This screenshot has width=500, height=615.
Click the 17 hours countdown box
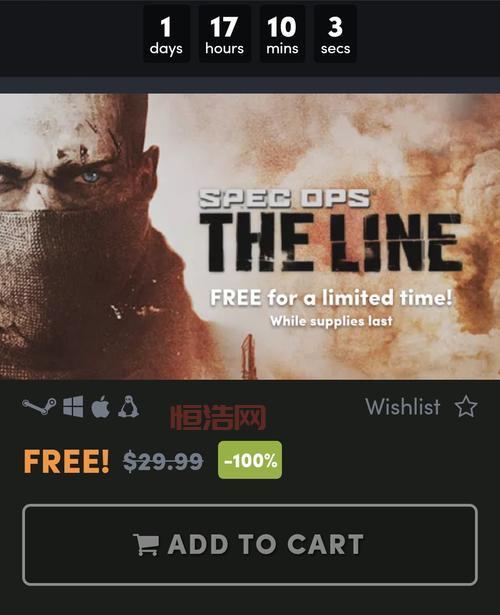pos(224,34)
